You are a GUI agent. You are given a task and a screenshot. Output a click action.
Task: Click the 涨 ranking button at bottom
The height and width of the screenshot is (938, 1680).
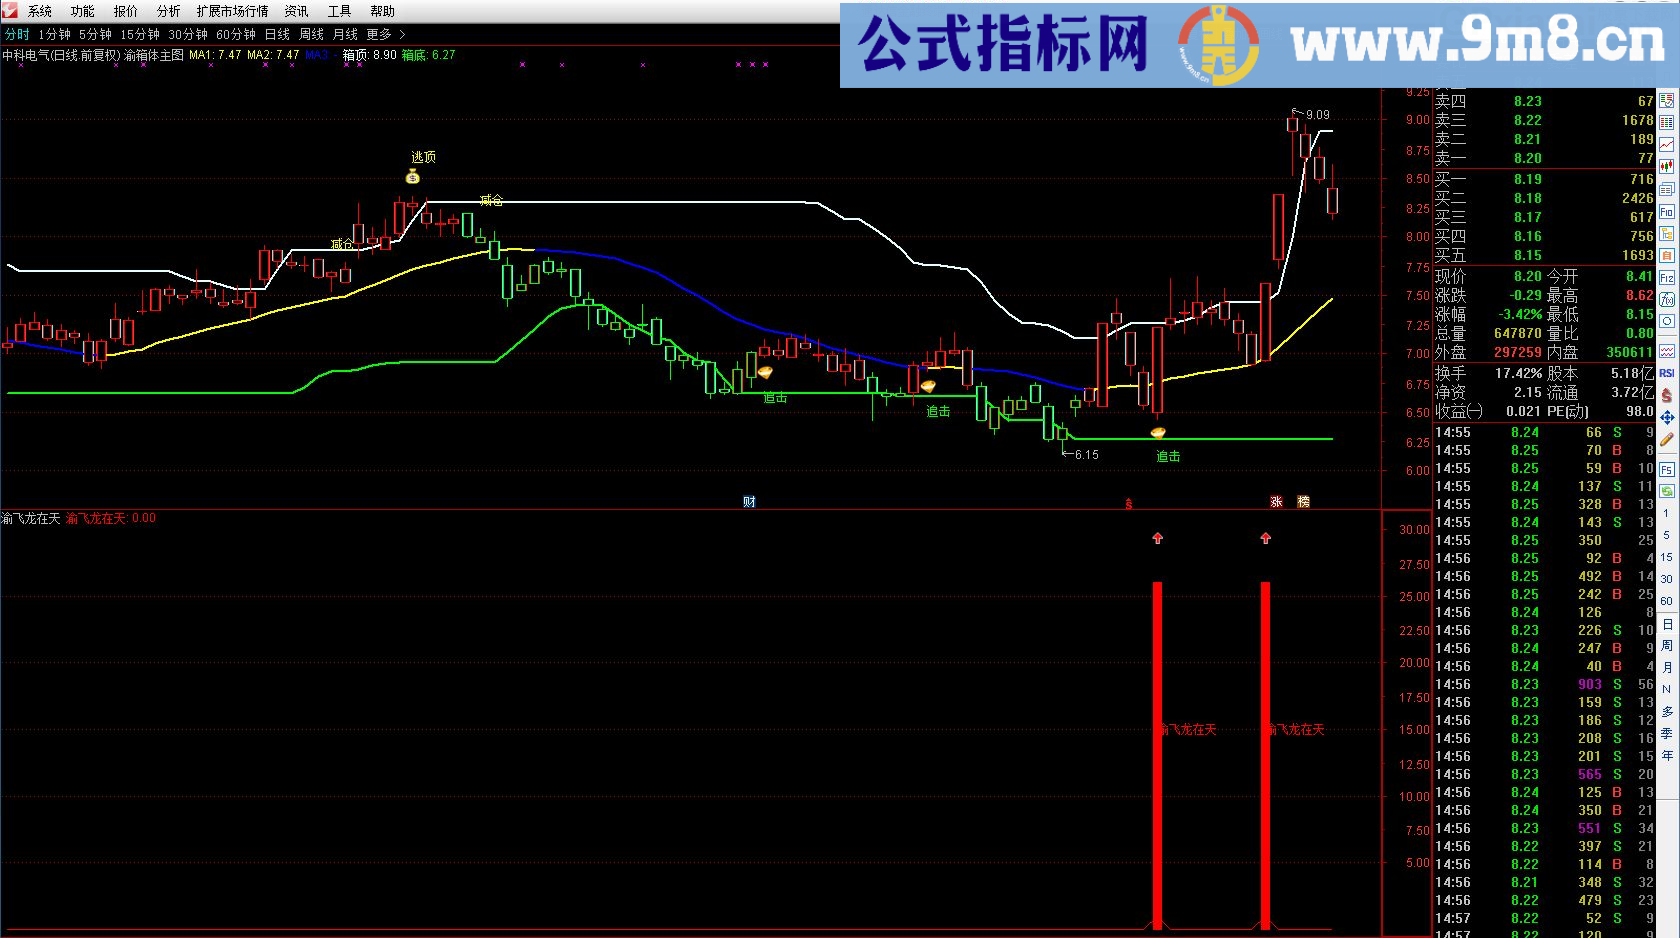pyautogui.click(x=1277, y=501)
